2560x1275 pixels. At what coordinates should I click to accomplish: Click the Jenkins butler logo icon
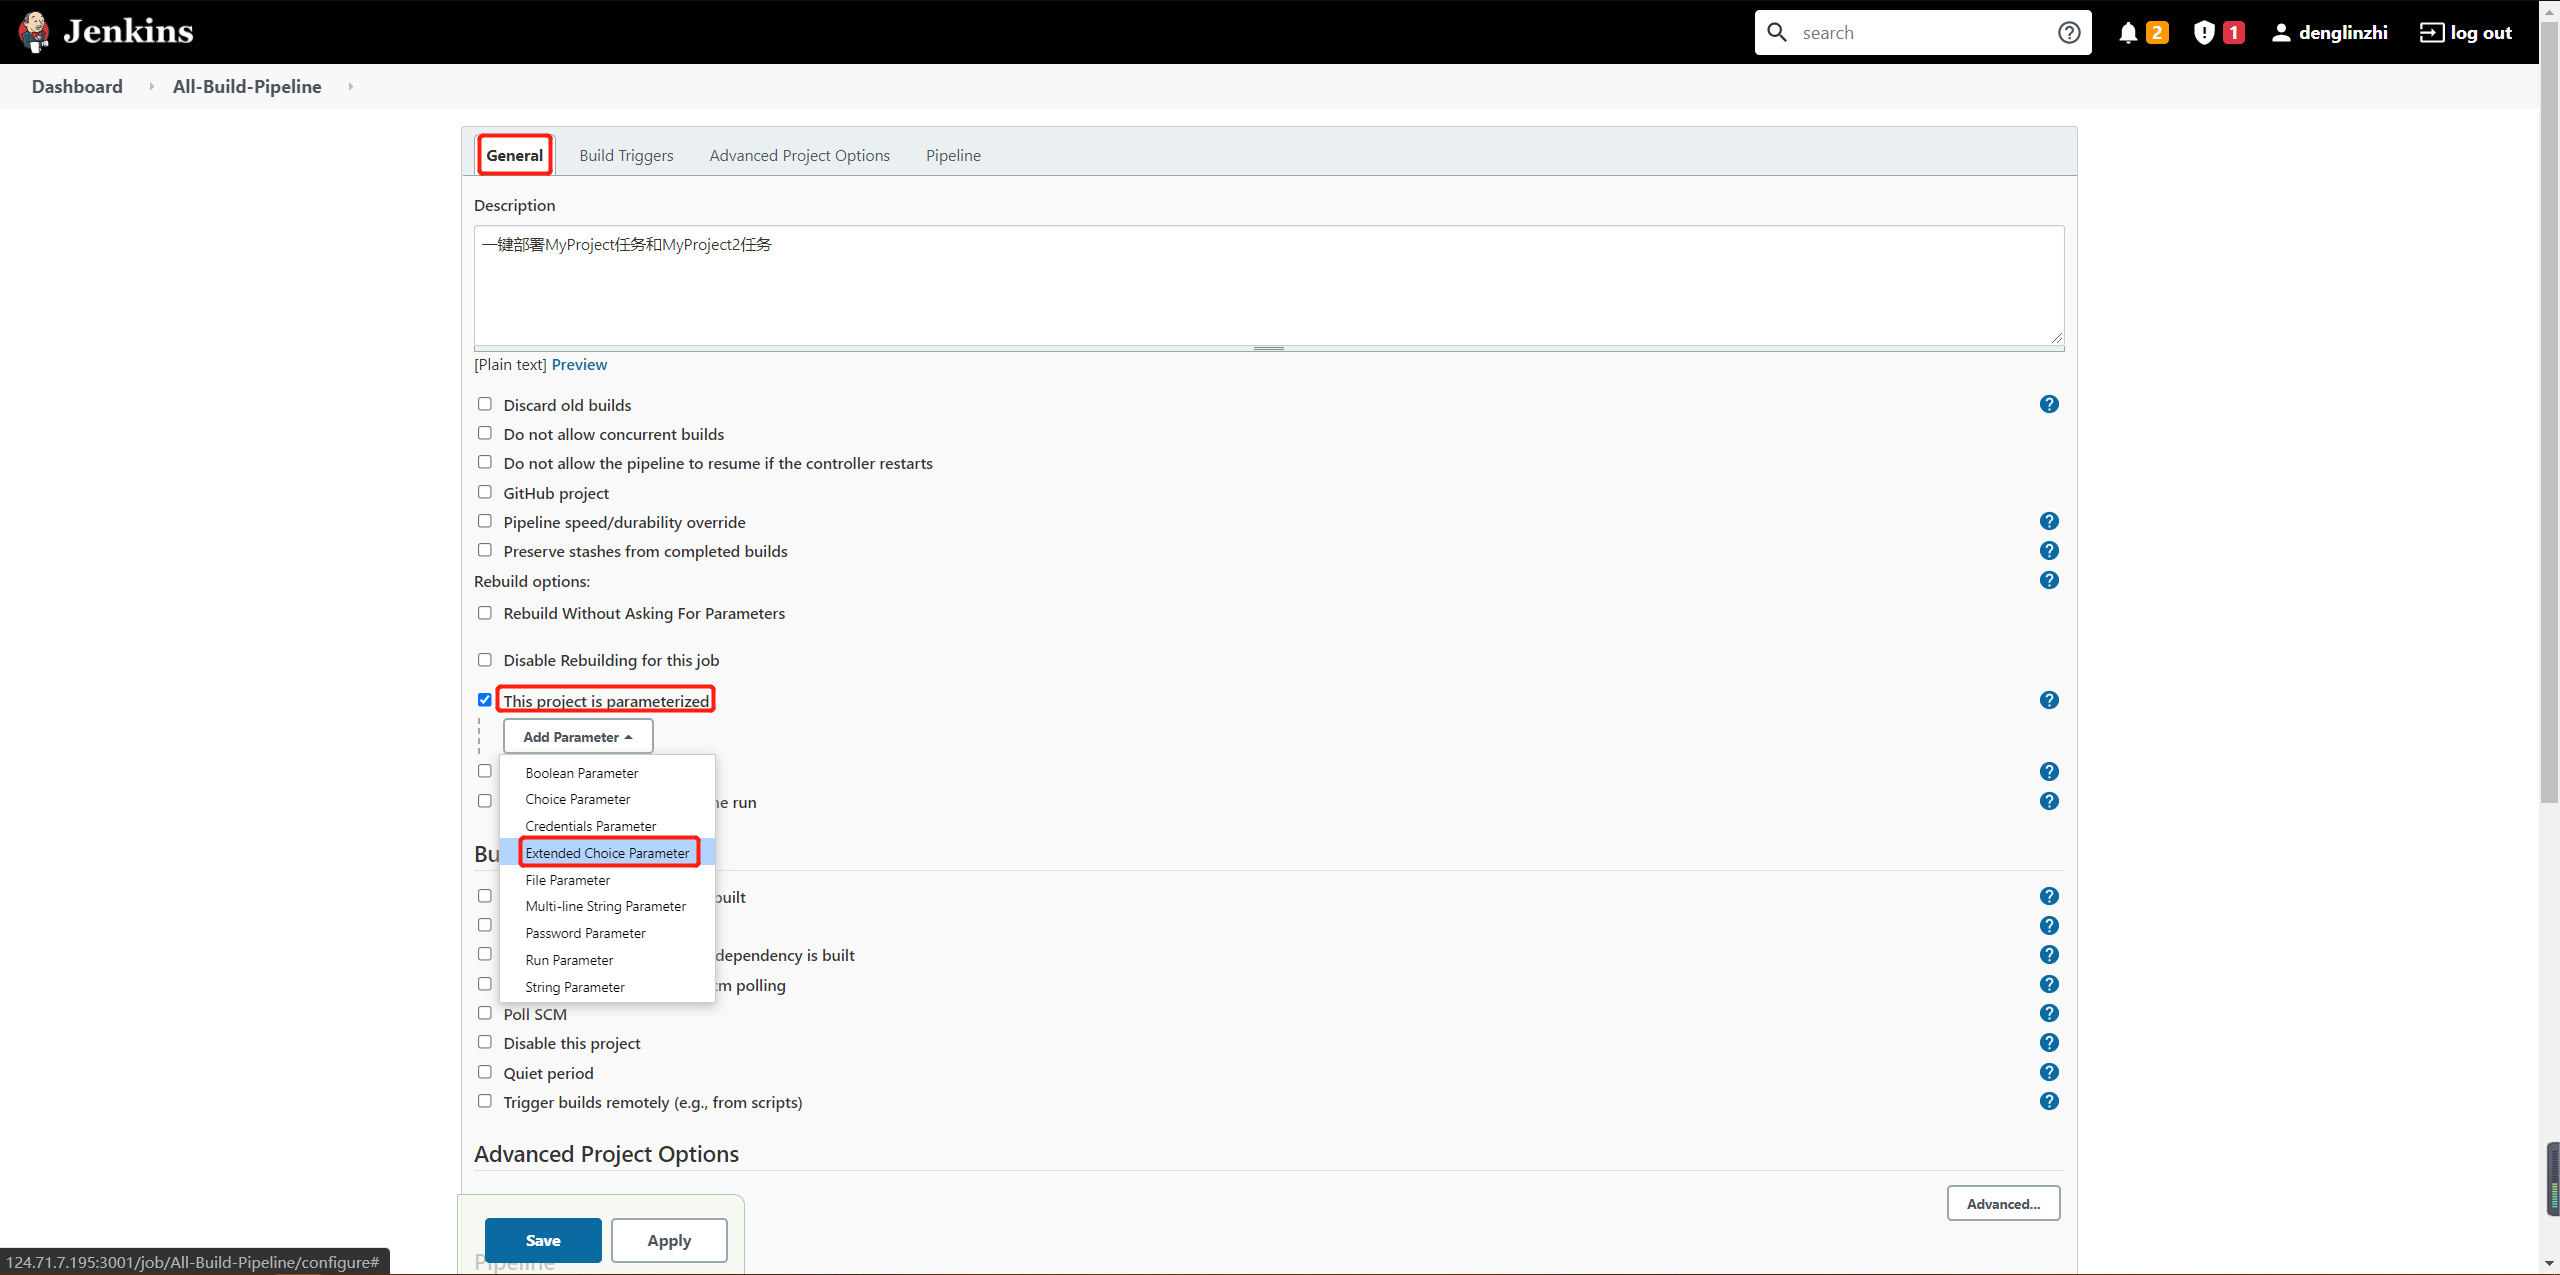click(34, 32)
